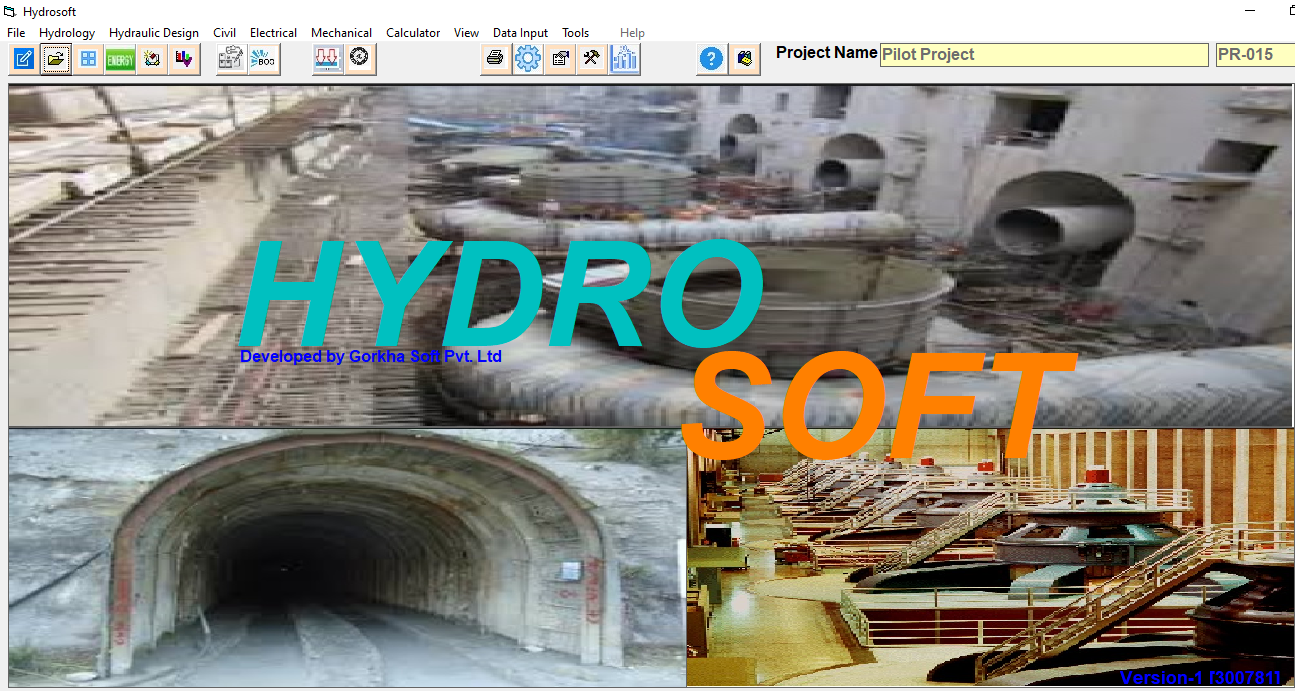Open the Hydraulic Design menu
The width and height of the screenshot is (1295, 691).
coord(154,33)
